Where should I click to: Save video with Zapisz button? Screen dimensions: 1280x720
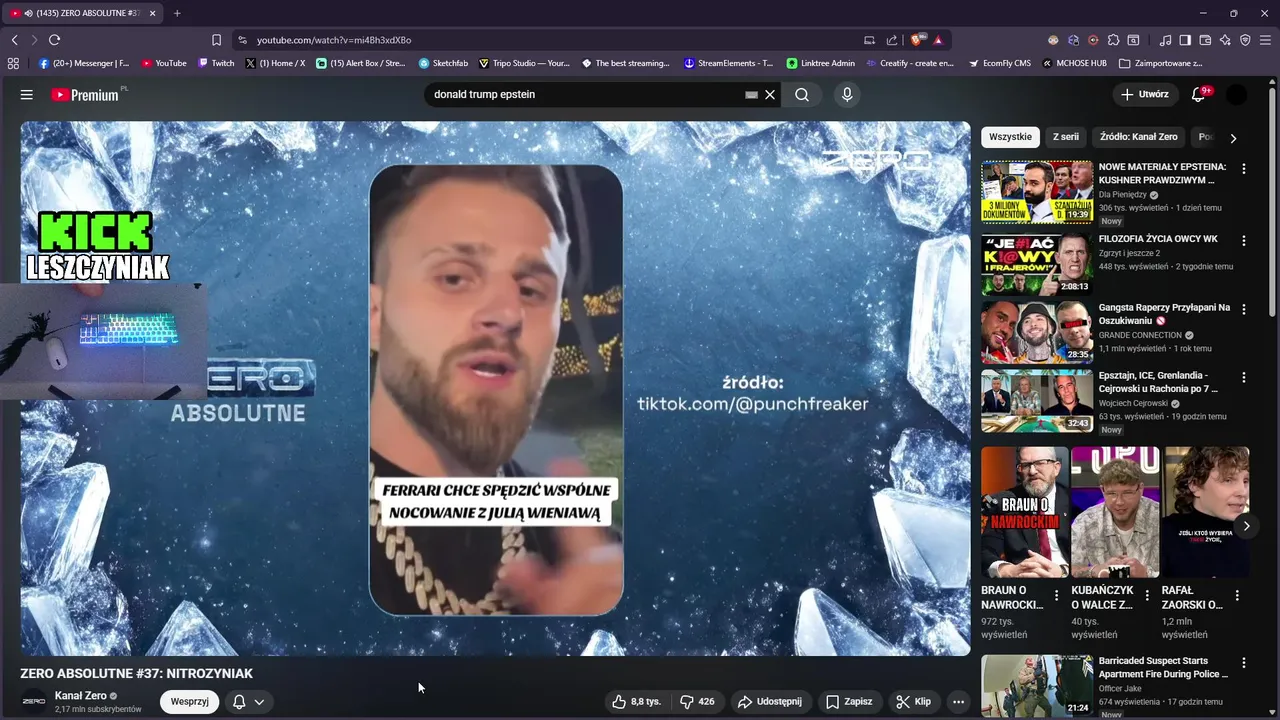849,701
